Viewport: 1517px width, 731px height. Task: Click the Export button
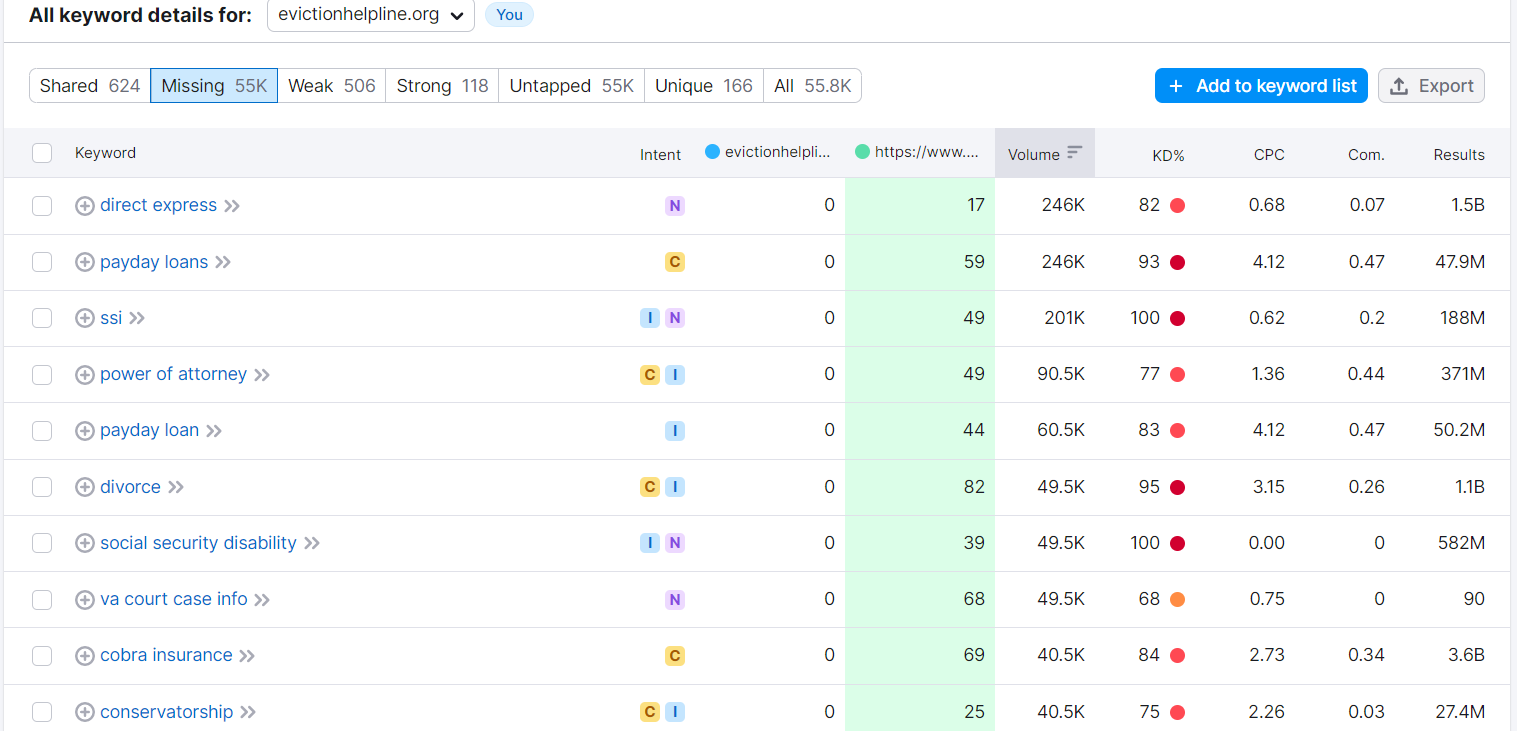tap(1431, 86)
